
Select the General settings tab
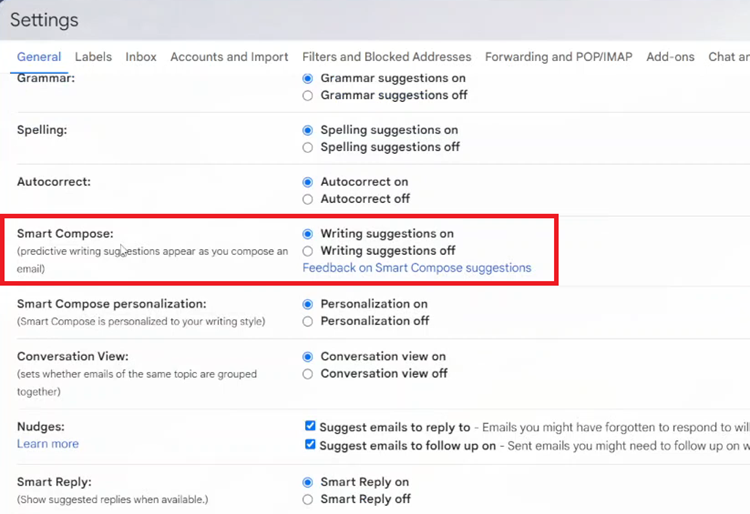tap(39, 57)
